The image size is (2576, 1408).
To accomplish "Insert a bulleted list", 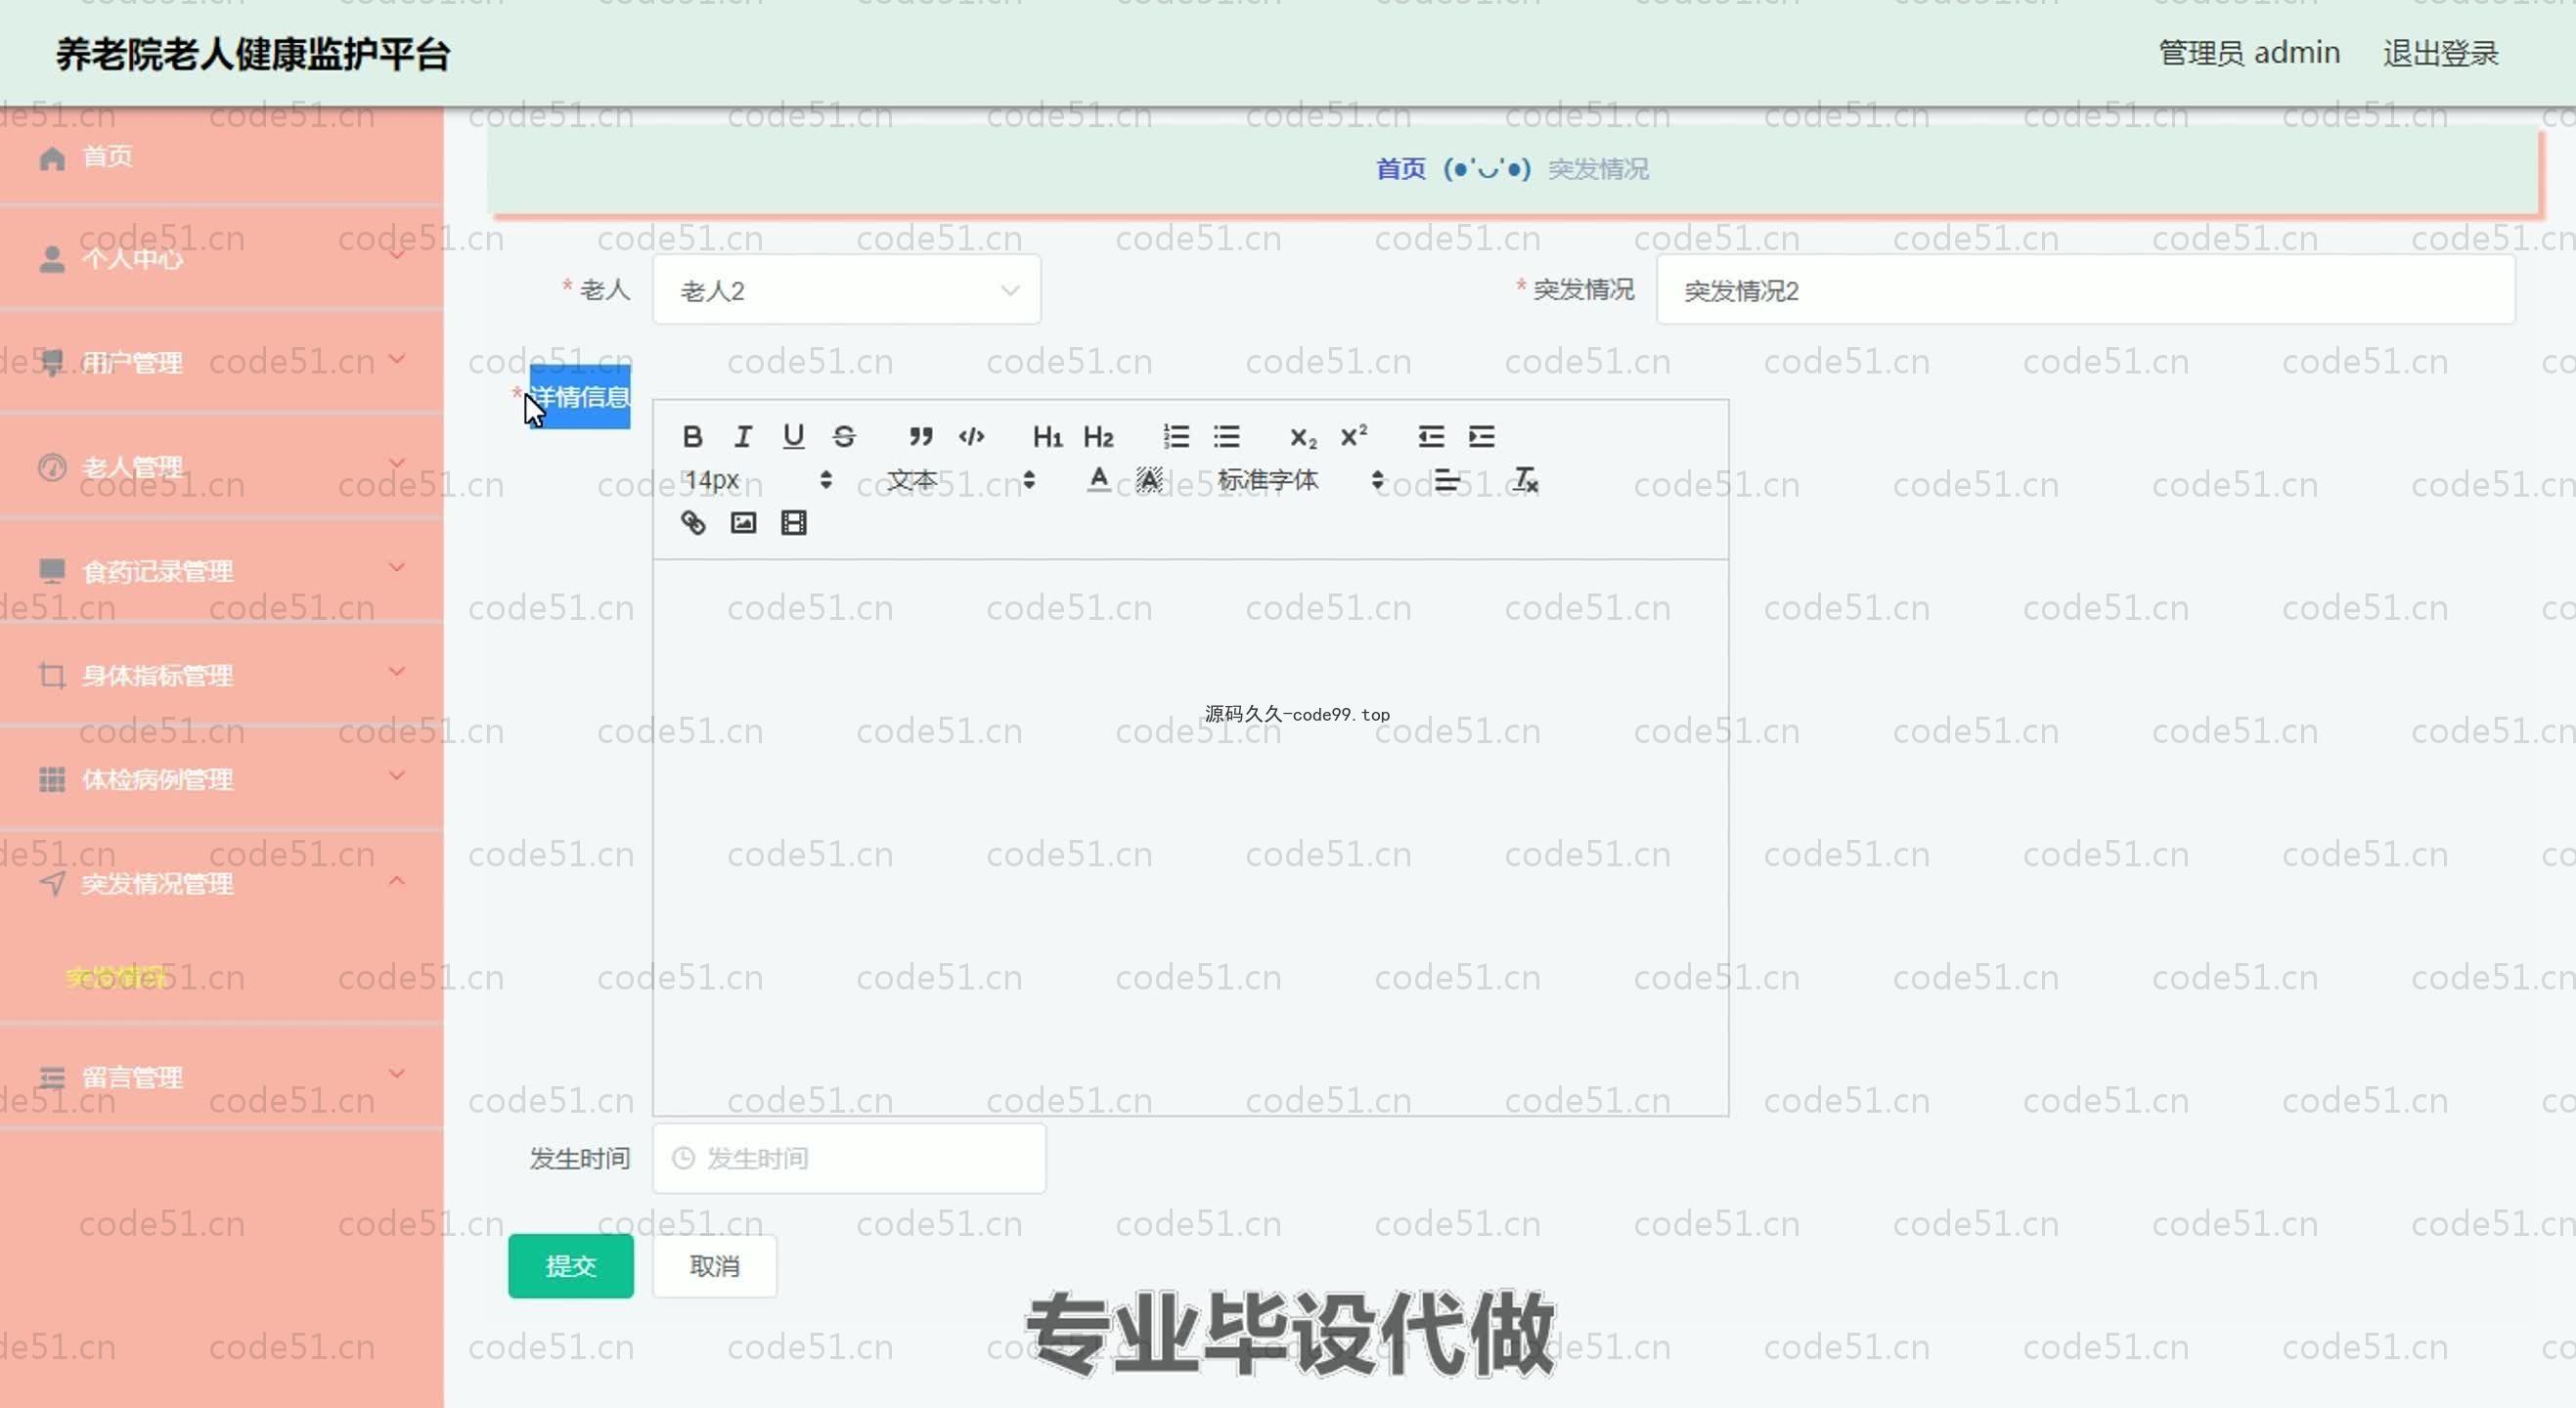I will (x=1227, y=437).
